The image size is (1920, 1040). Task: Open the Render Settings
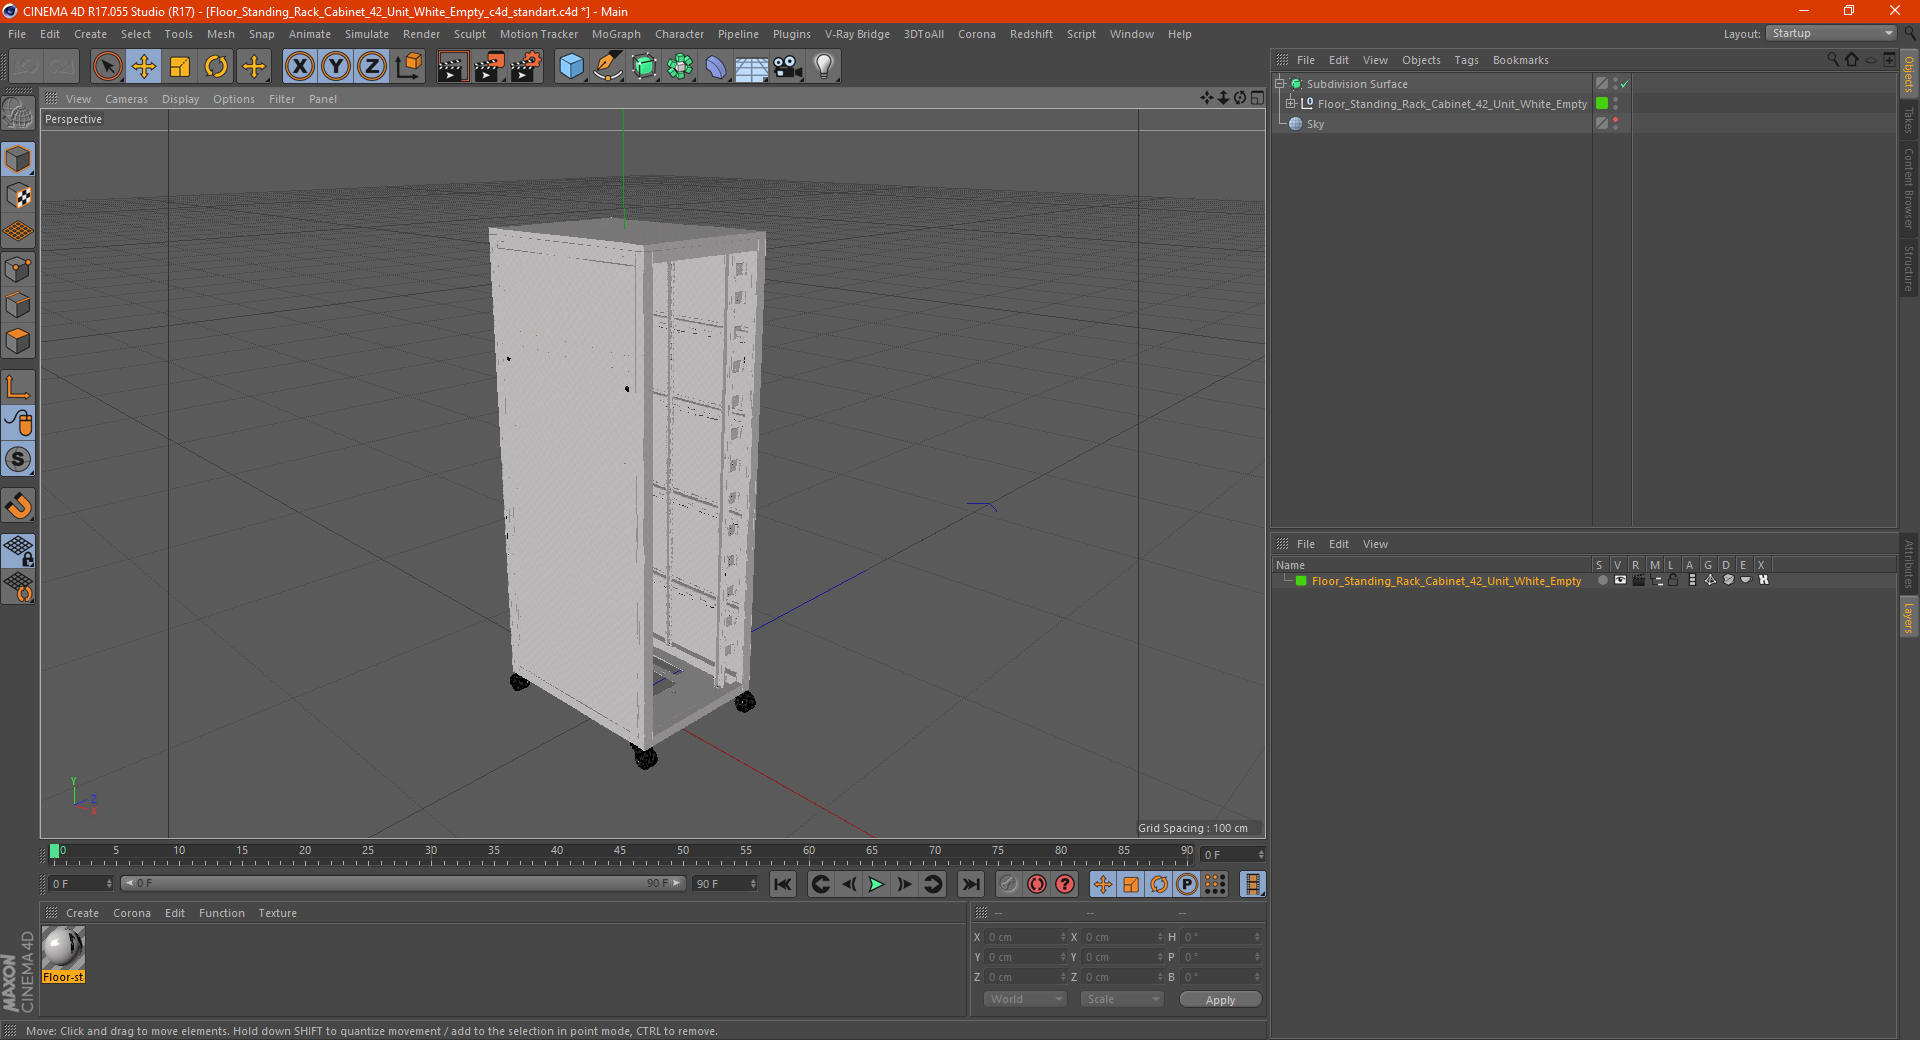click(x=526, y=67)
